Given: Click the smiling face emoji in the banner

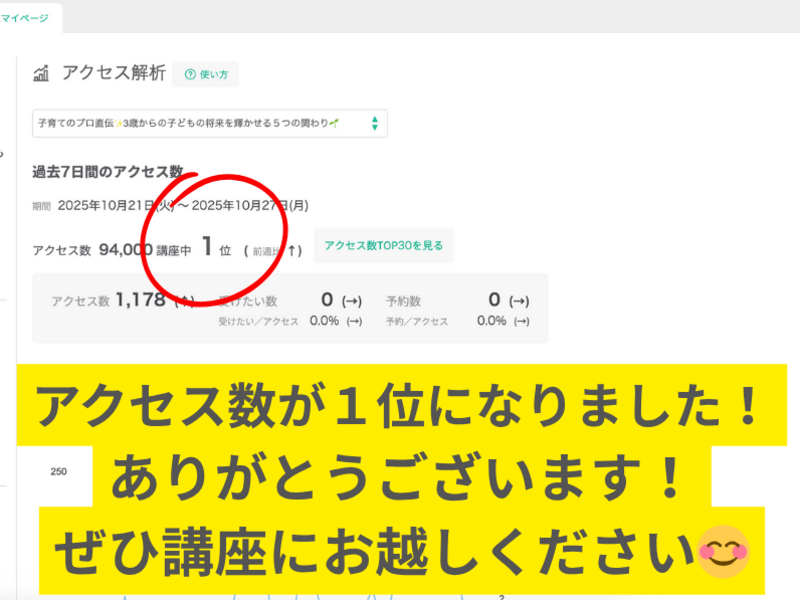Looking at the screenshot, I should 724,553.
